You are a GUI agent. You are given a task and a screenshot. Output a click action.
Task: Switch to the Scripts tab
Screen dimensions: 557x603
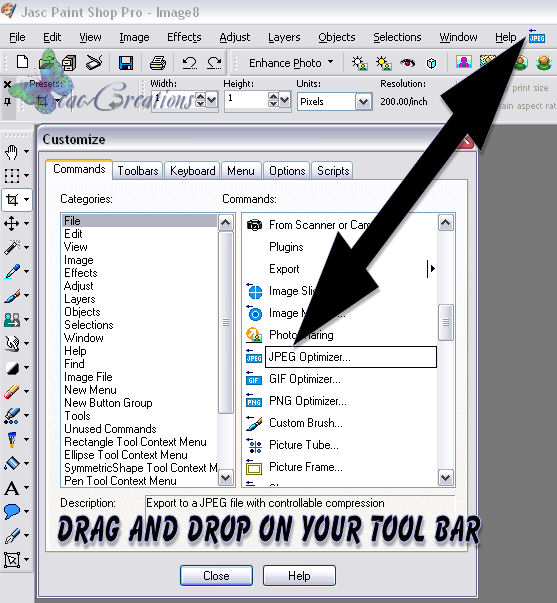pos(333,171)
